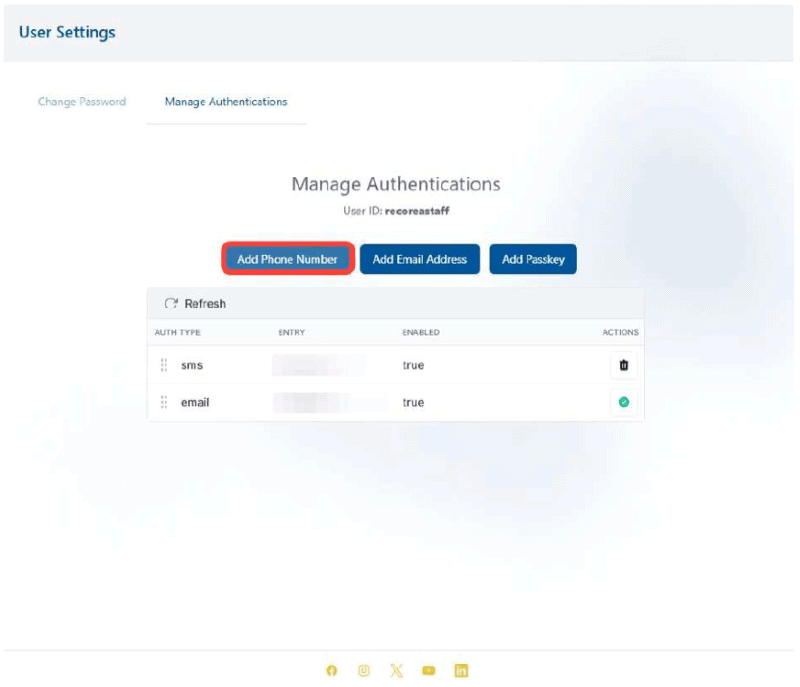Click the AUTH TYPE column header
The image size is (800, 687).
[x=178, y=333]
